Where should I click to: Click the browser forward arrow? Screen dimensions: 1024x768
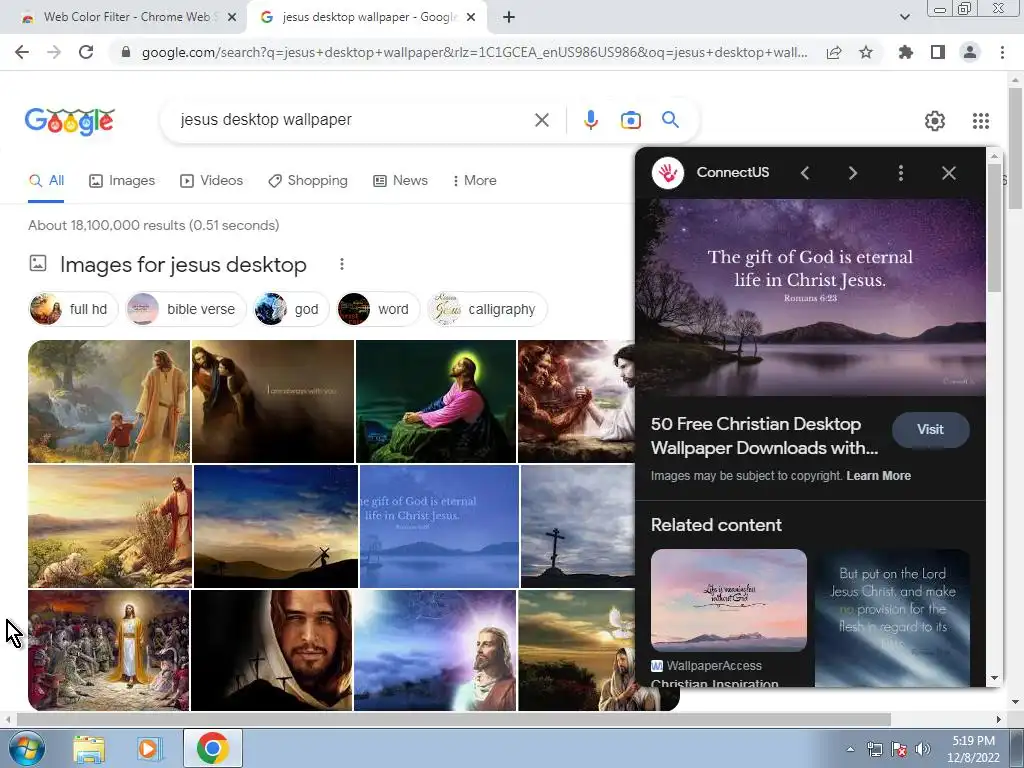pyautogui.click(x=54, y=52)
